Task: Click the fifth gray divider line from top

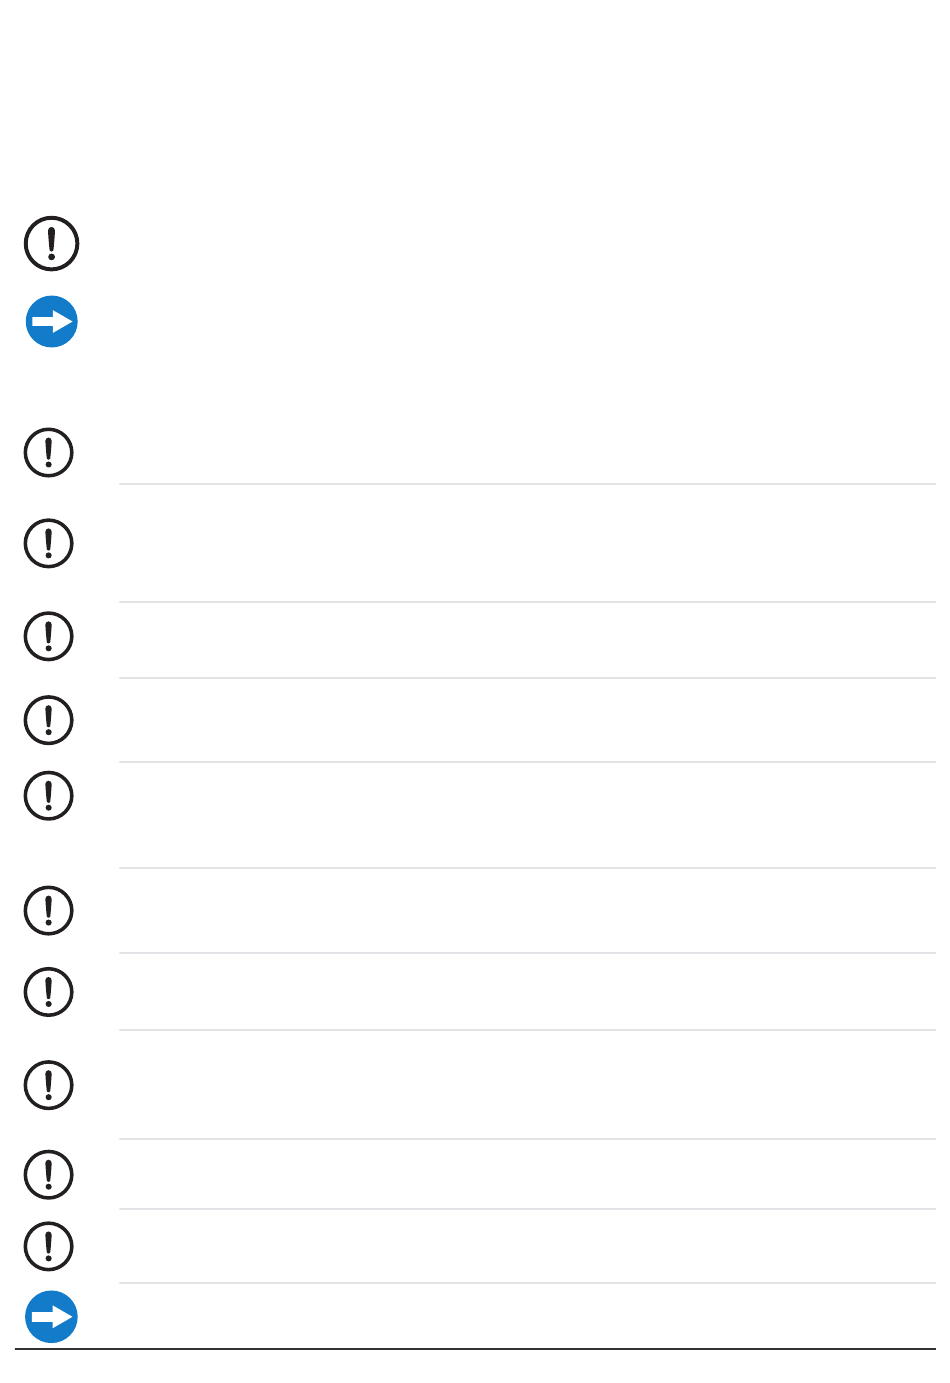Action: [527, 868]
